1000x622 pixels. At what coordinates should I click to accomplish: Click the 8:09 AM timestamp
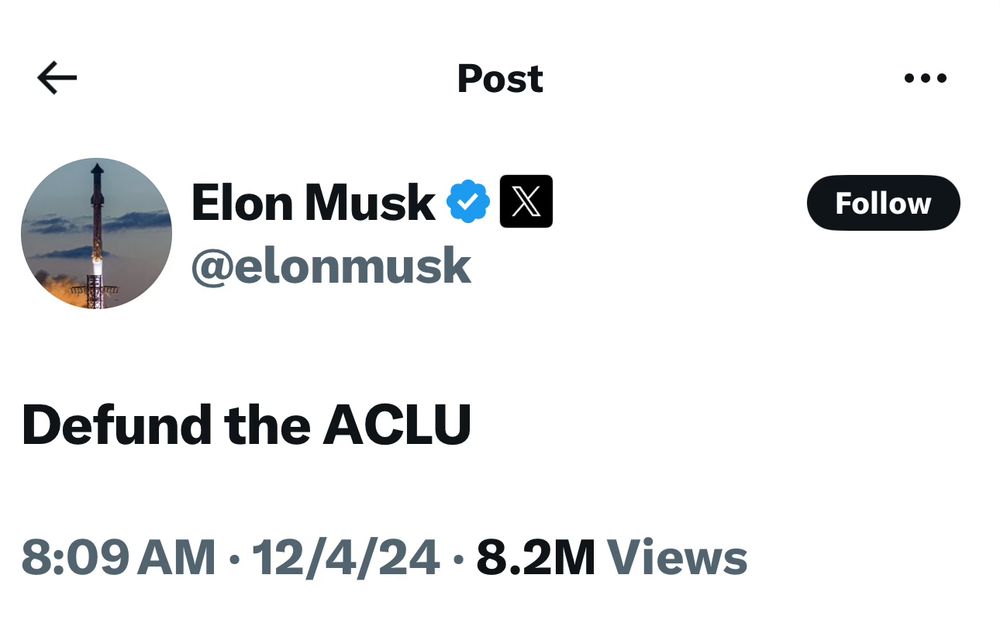coord(118,557)
